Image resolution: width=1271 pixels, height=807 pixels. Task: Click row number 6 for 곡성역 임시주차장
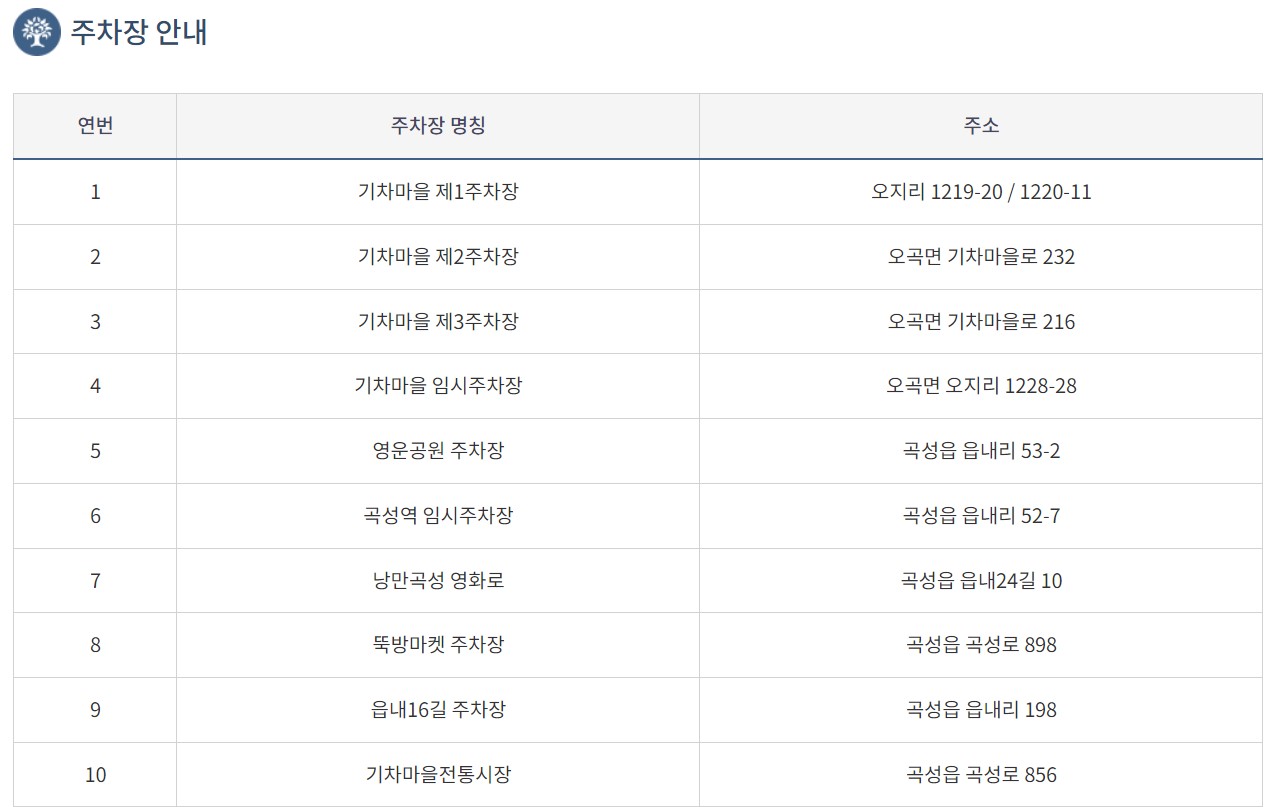[95, 516]
